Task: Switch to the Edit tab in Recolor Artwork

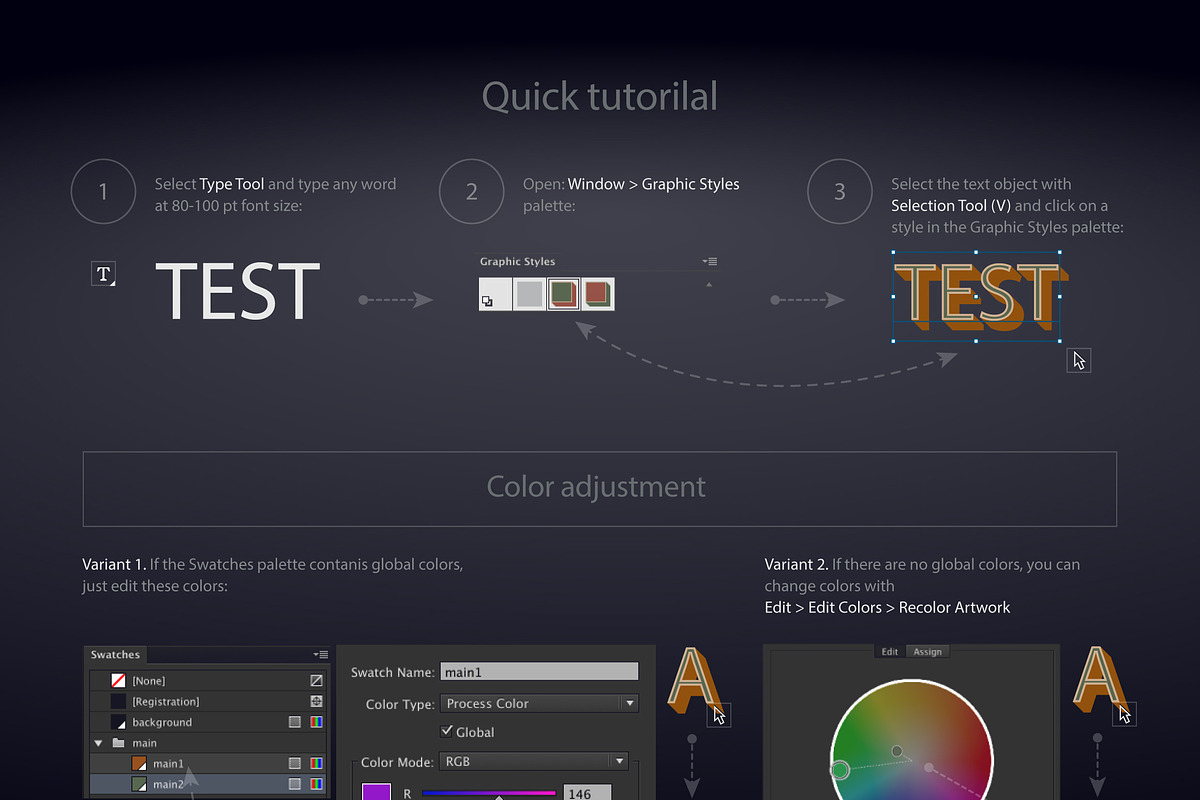Action: coord(889,652)
